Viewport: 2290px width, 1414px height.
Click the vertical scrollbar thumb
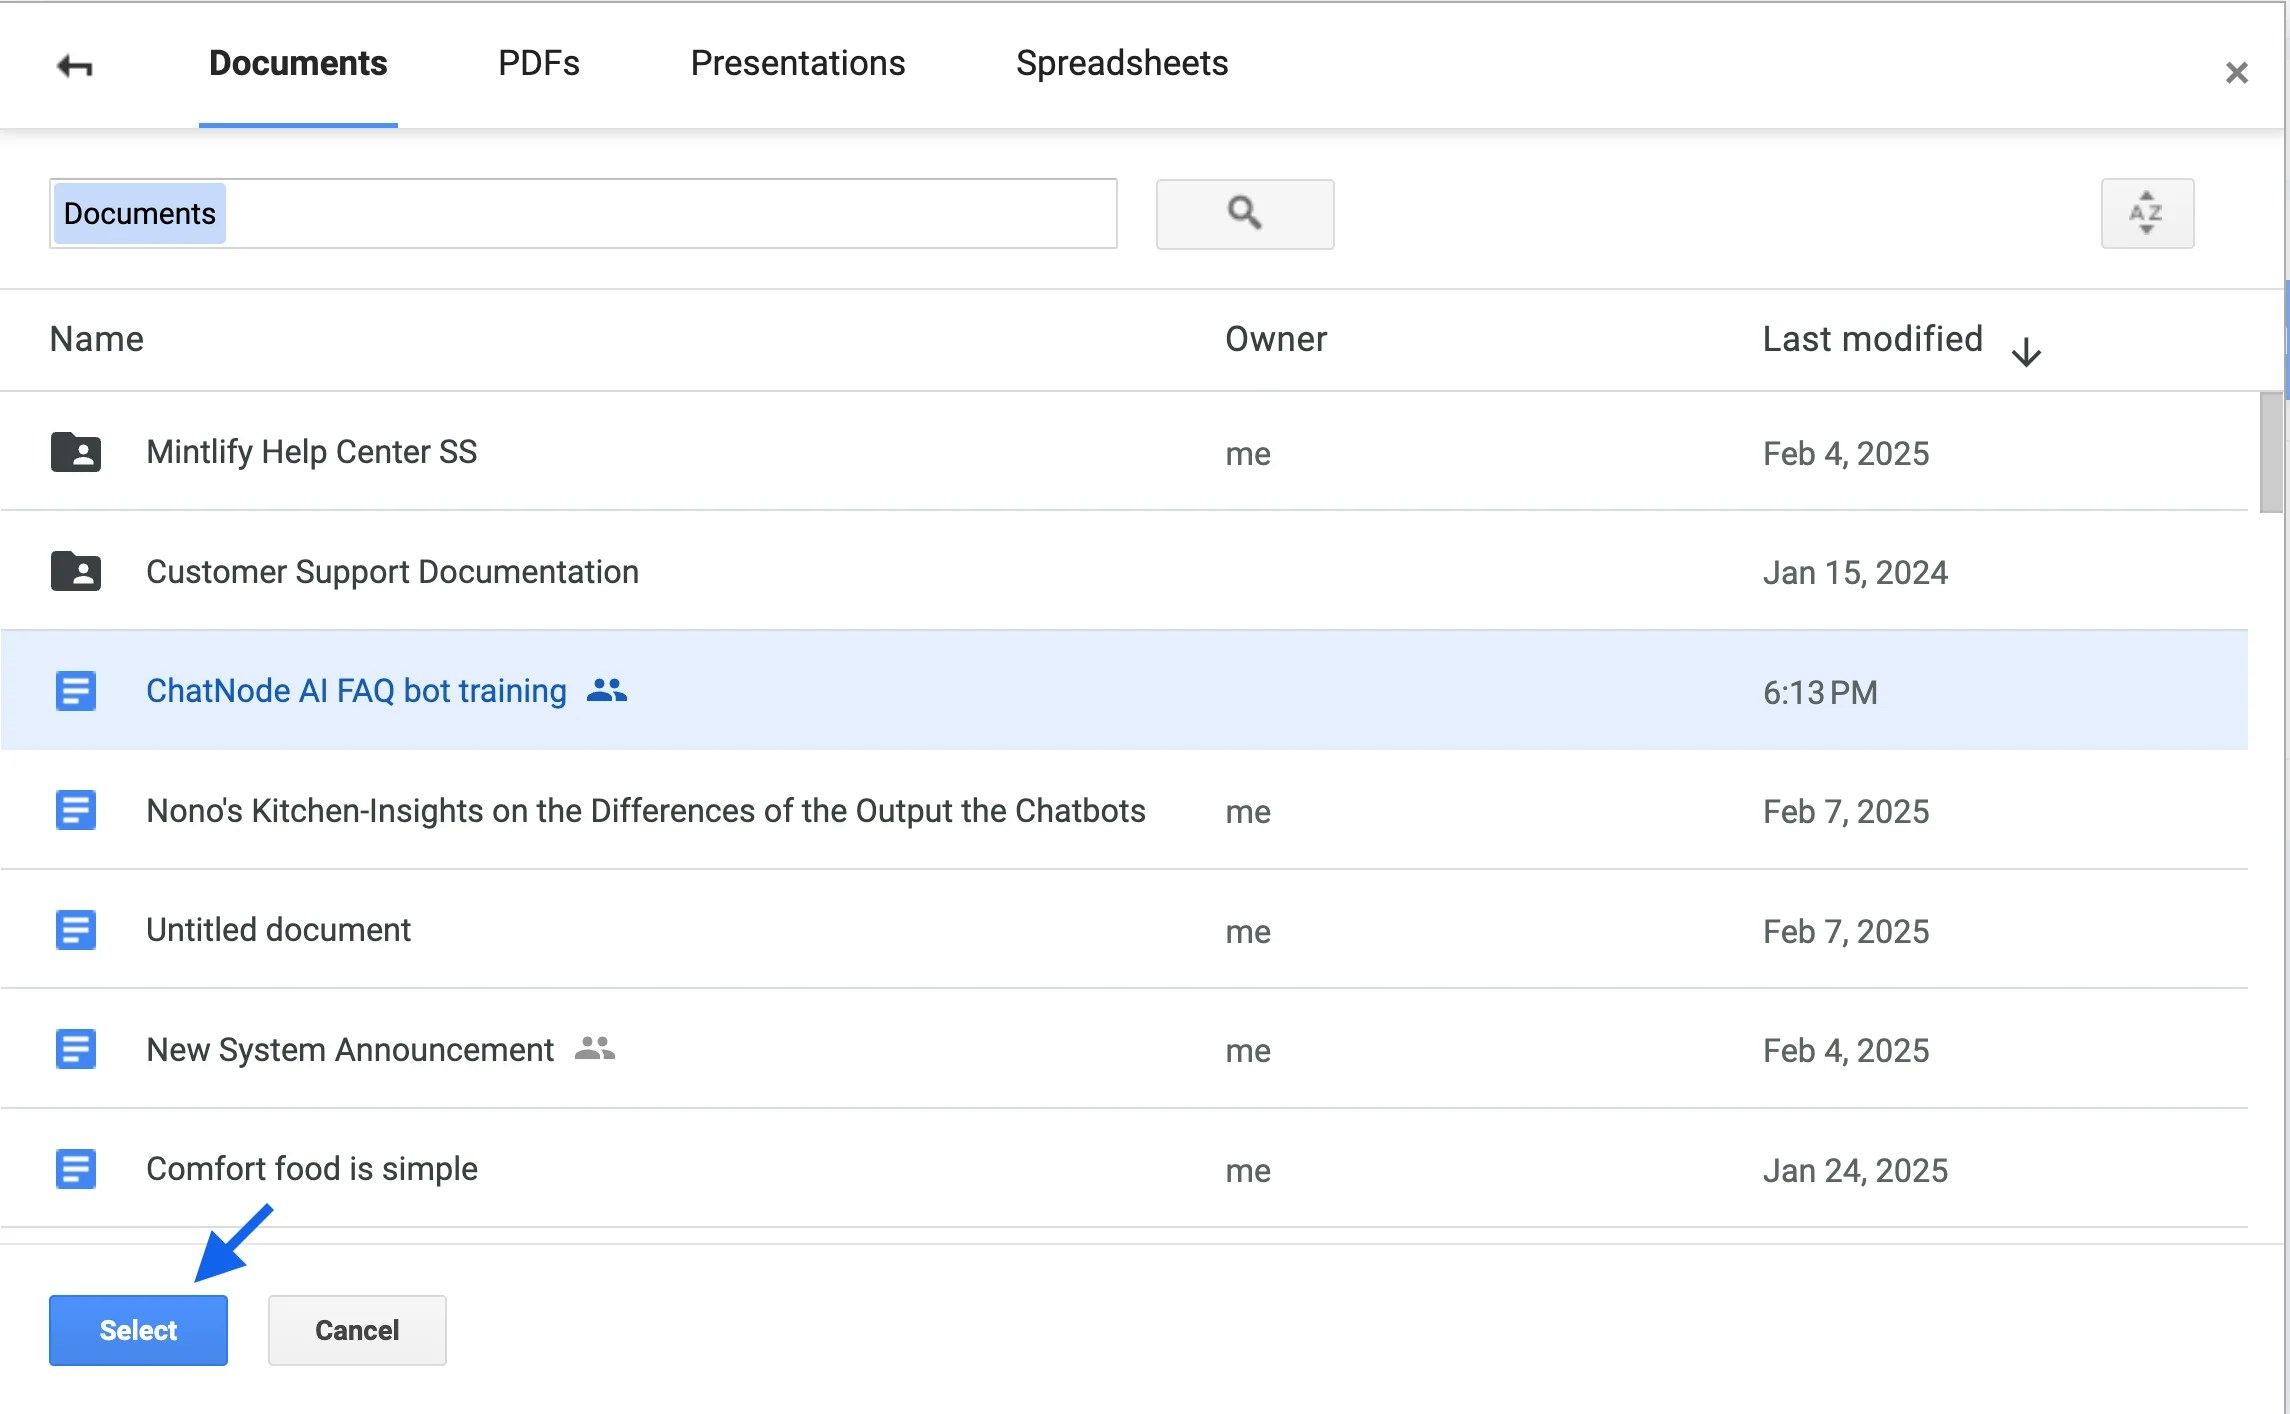pyautogui.click(x=2270, y=452)
